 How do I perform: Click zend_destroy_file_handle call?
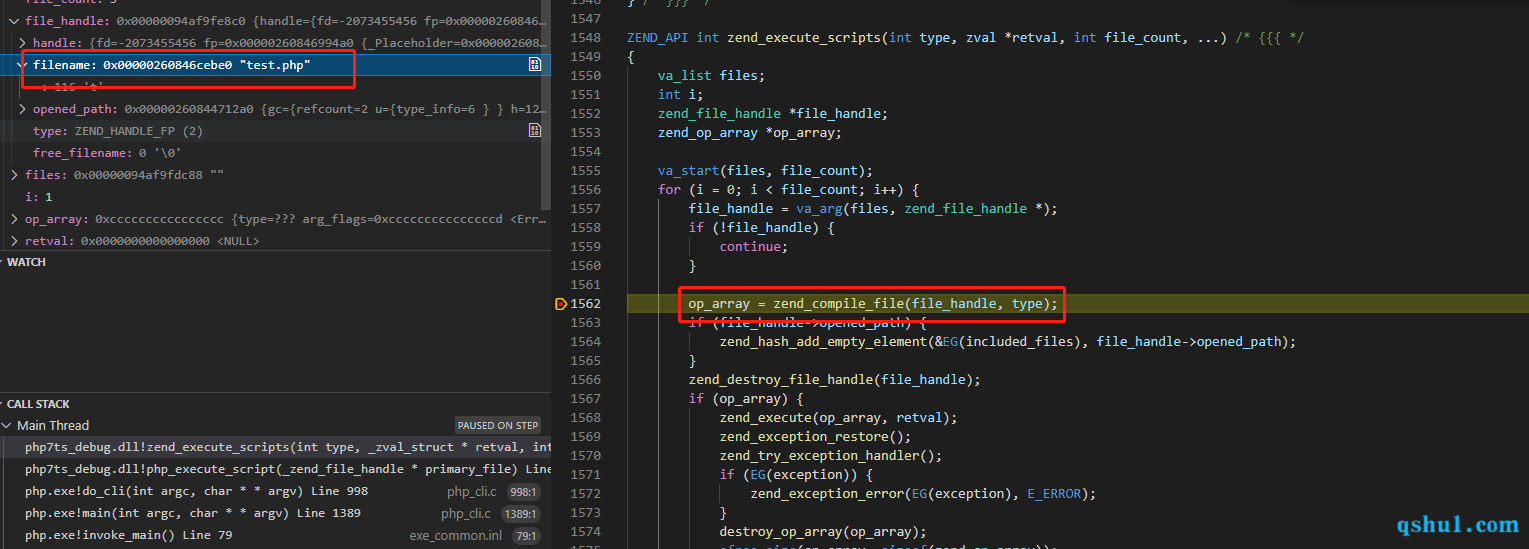tap(834, 380)
